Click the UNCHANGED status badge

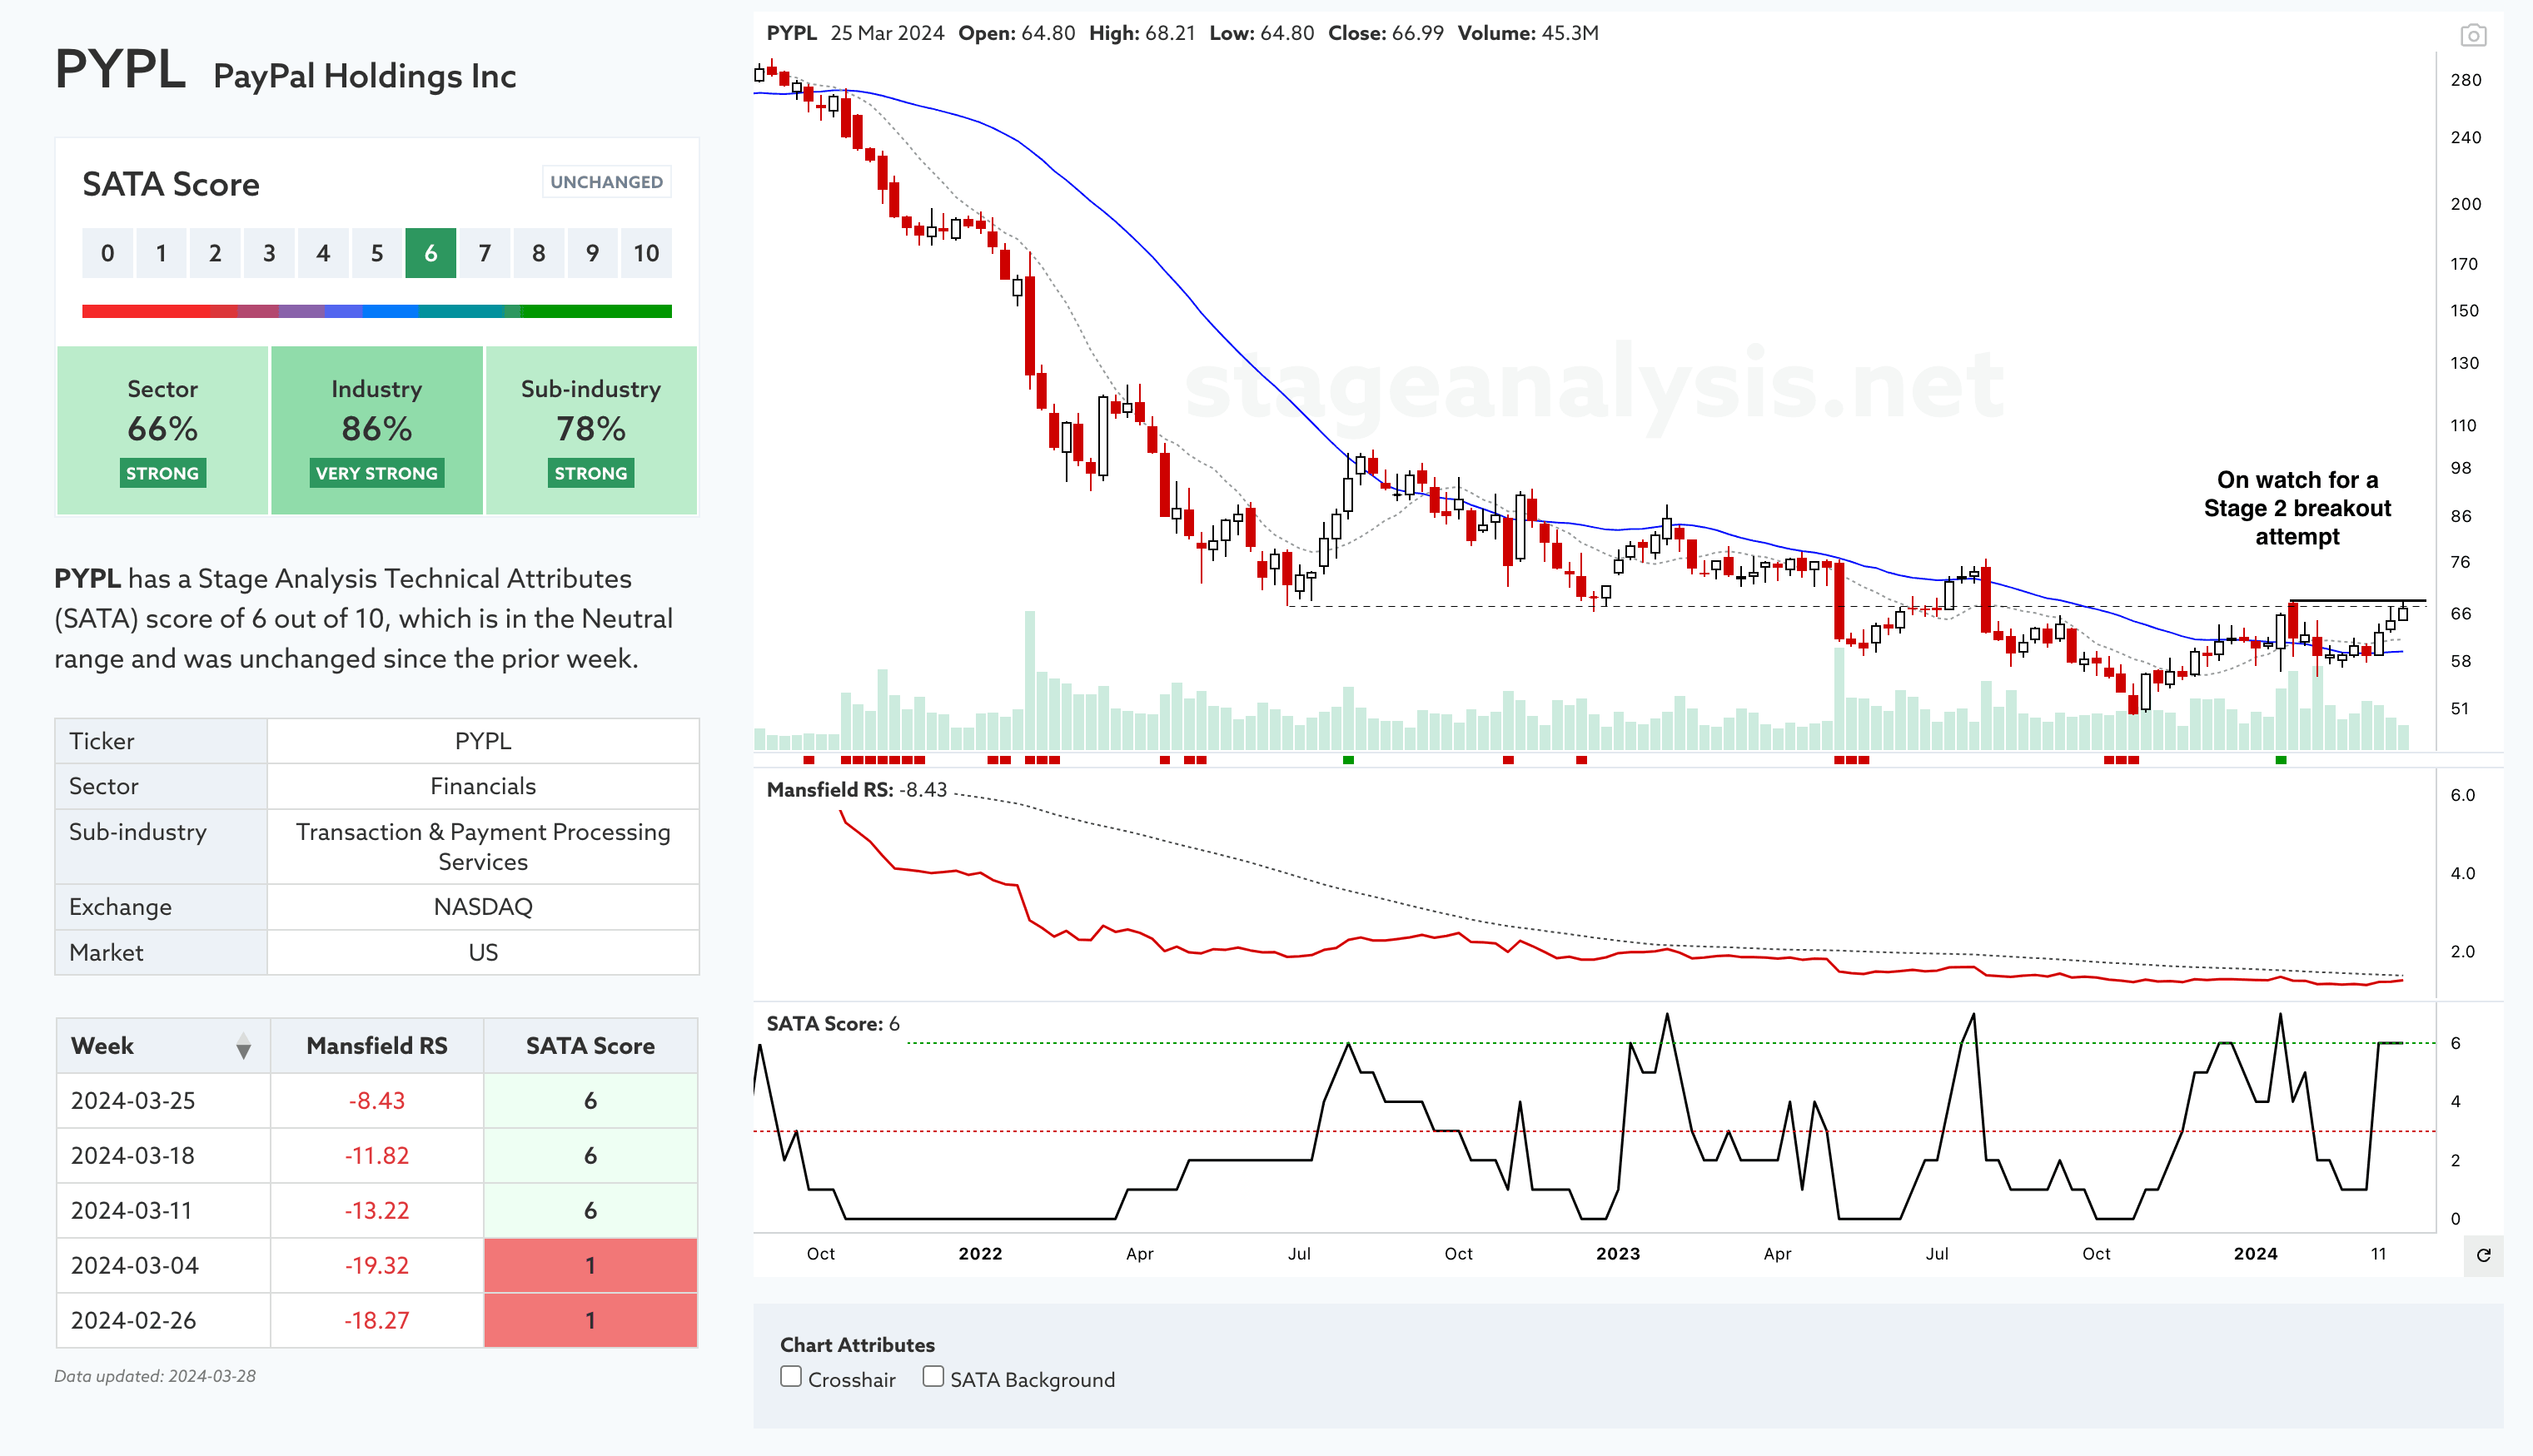tap(606, 182)
